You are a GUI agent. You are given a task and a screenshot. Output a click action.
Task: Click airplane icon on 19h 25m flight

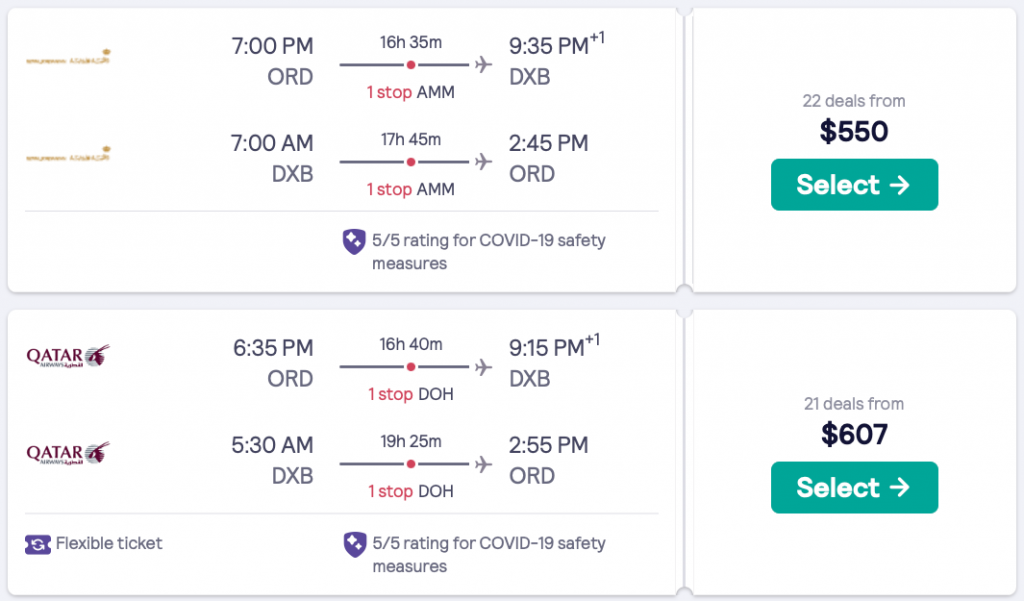(x=484, y=465)
